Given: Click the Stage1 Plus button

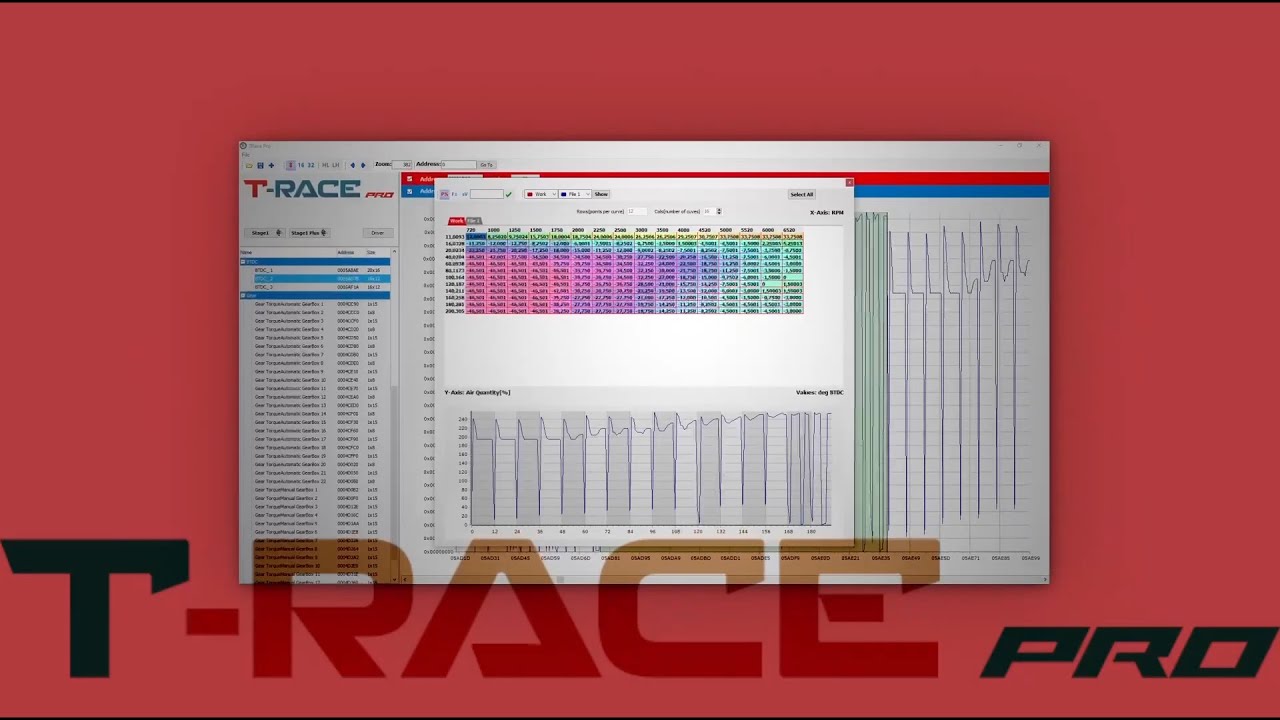Looking at the screenshot, I should [309, 233].
